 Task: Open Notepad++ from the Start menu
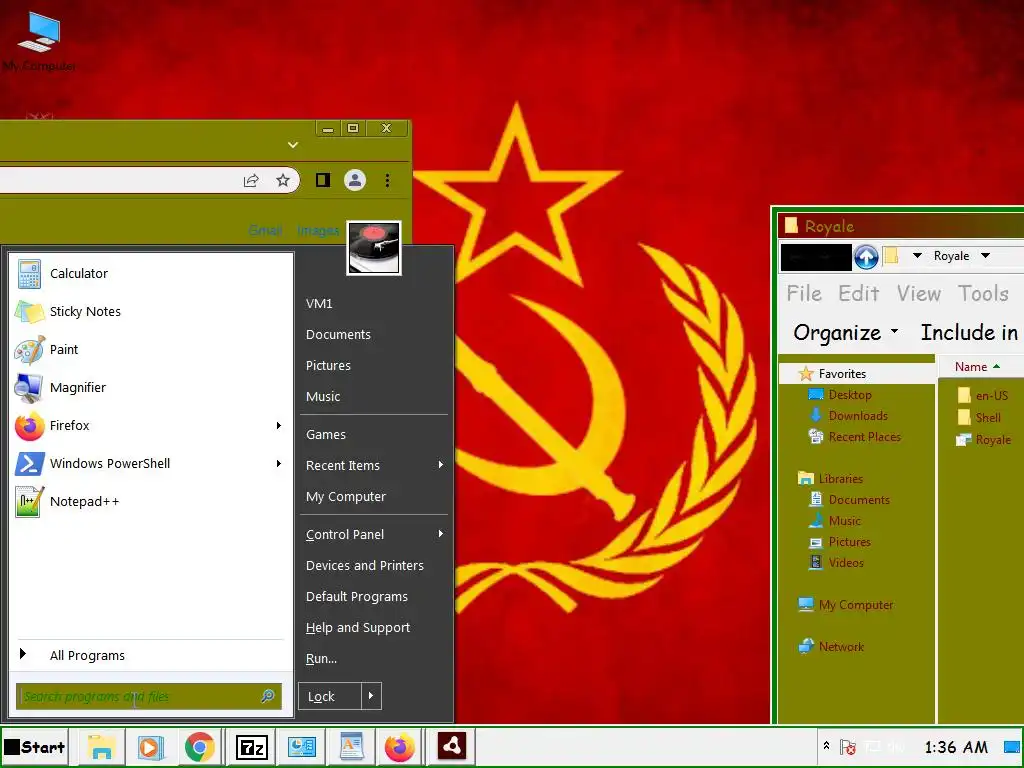pyautogui.click(x=152, y=502)
